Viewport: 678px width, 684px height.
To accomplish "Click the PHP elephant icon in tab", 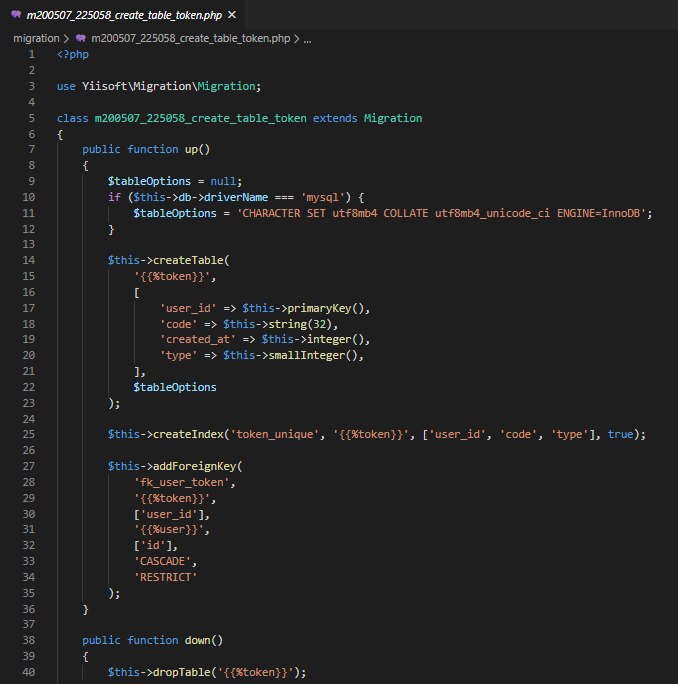I will (x=16, y=15).
